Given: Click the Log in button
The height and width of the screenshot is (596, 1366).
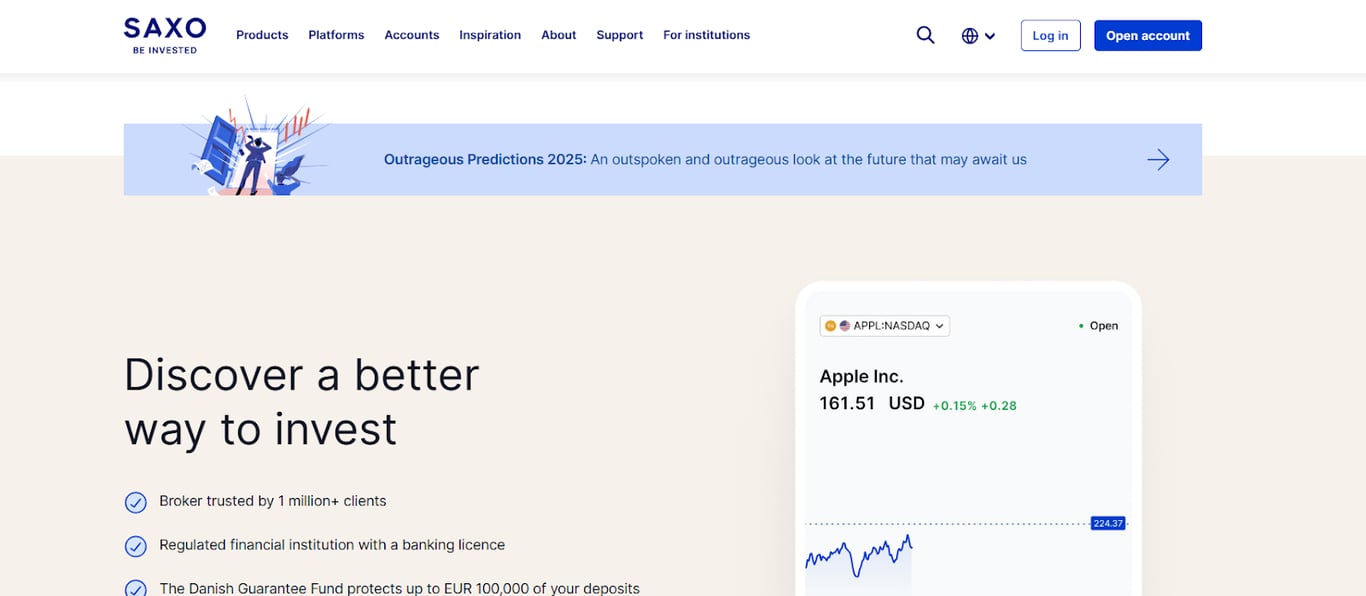Looking at the screenshot, I should click(1050, 35).
